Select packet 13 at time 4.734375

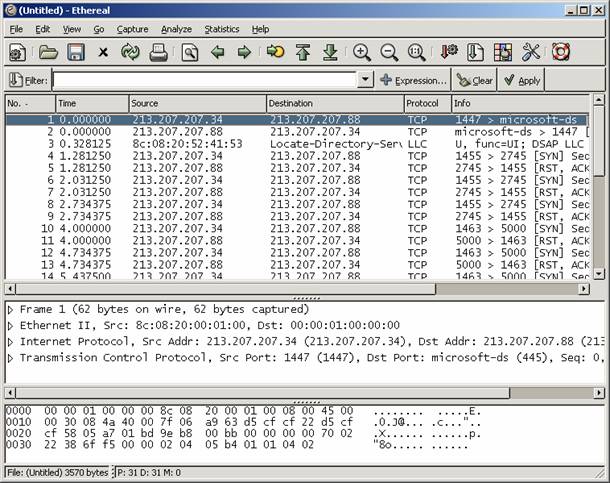pos(298,264)
